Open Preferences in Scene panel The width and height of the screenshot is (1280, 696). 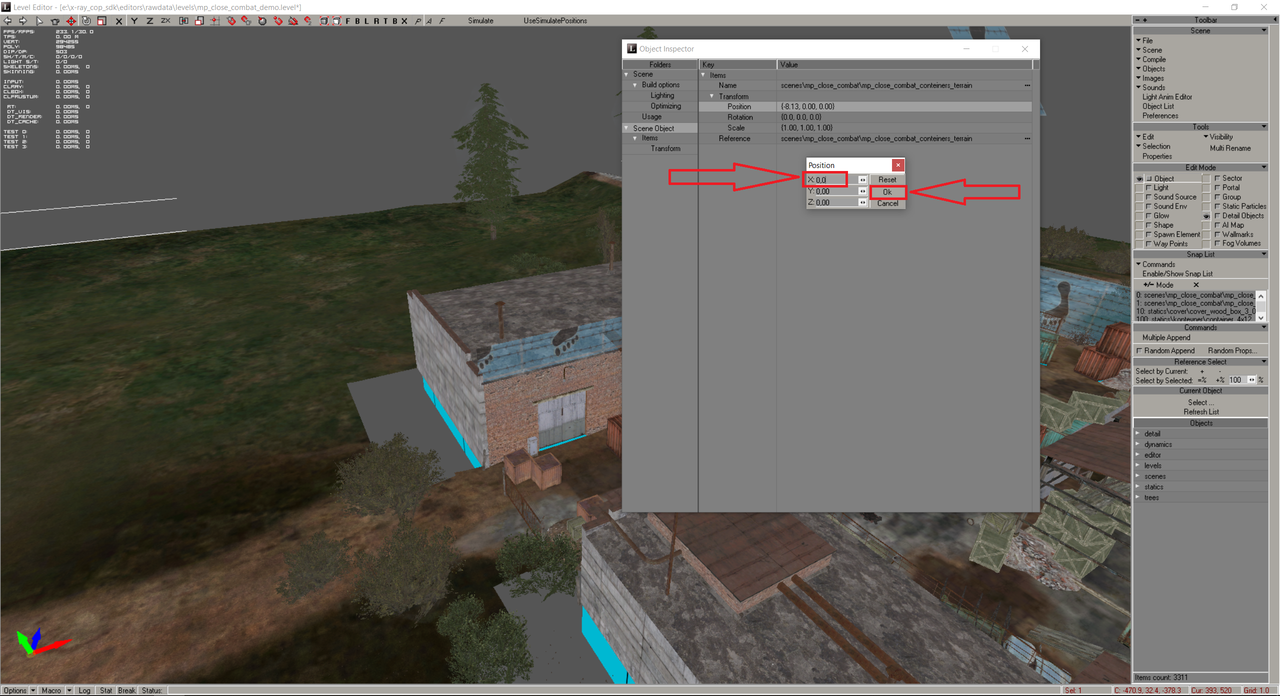point(1160,116)
